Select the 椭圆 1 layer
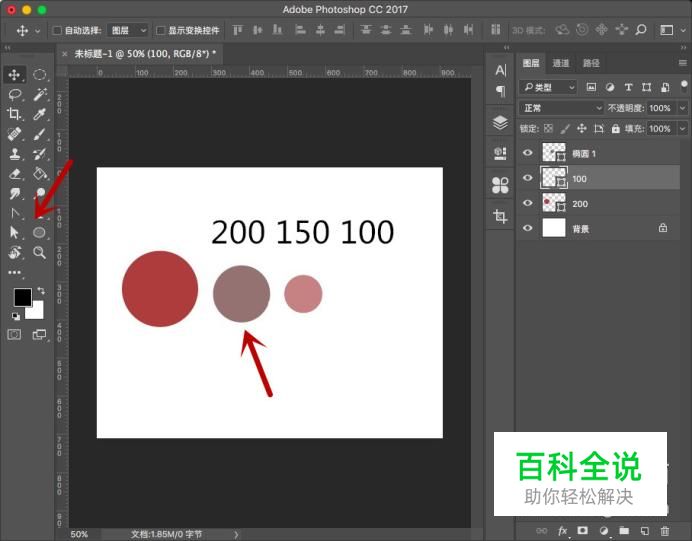The image size is (692, 541). click(x=610, y=153)
